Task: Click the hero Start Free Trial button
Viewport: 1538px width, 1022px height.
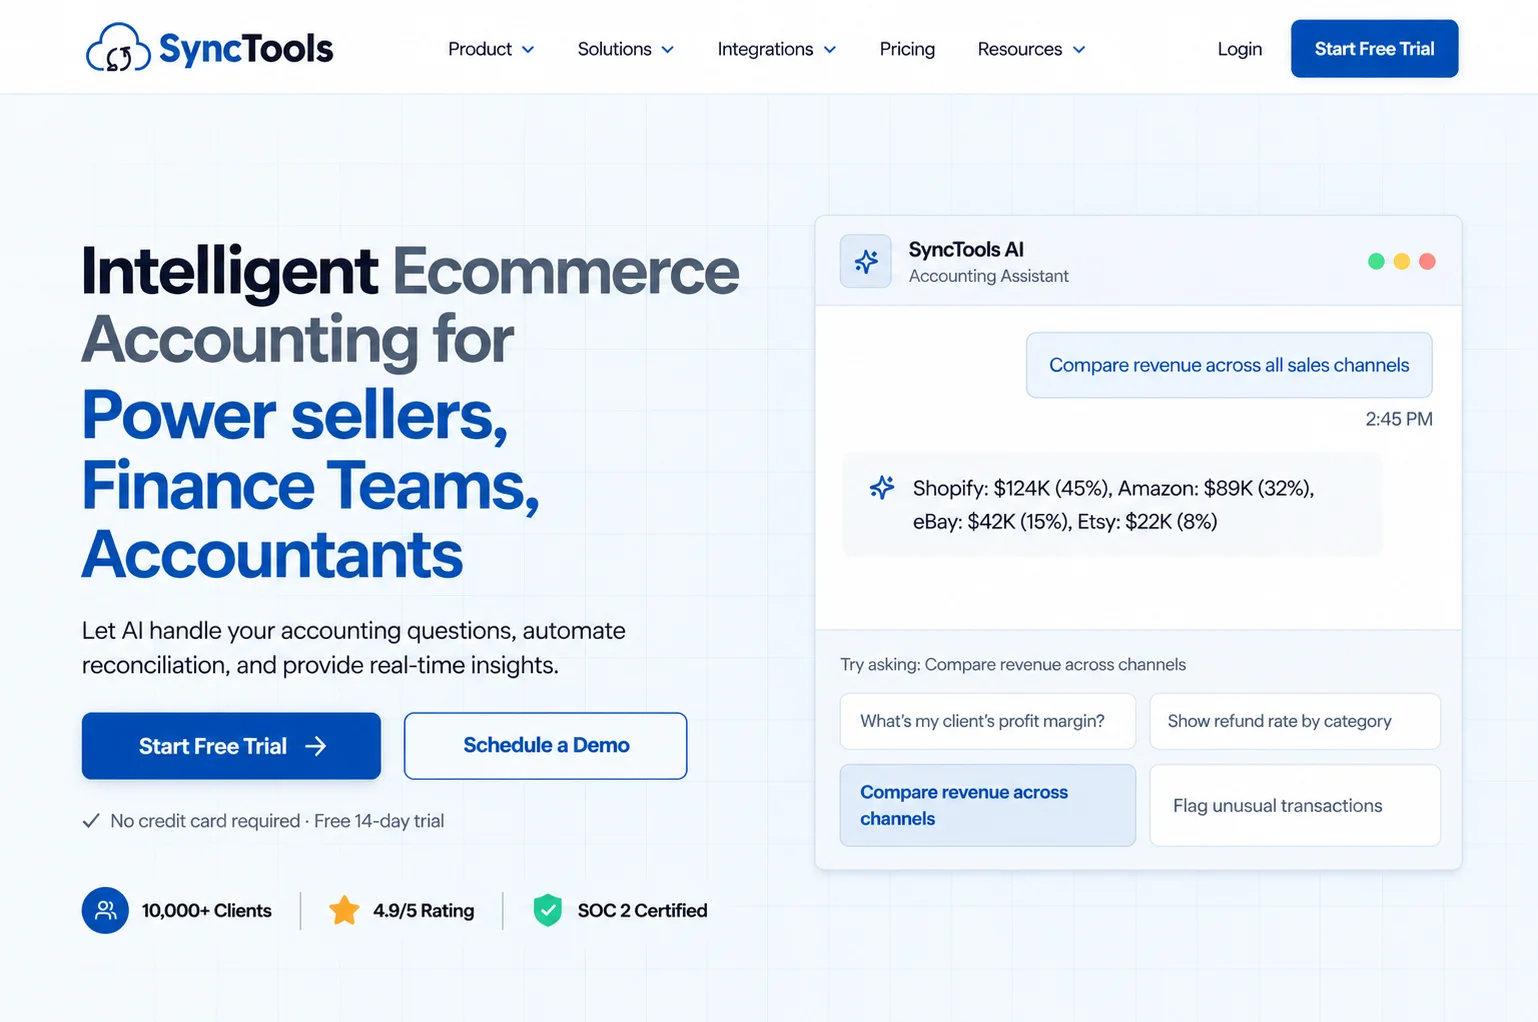Action: tap(231, 746)
